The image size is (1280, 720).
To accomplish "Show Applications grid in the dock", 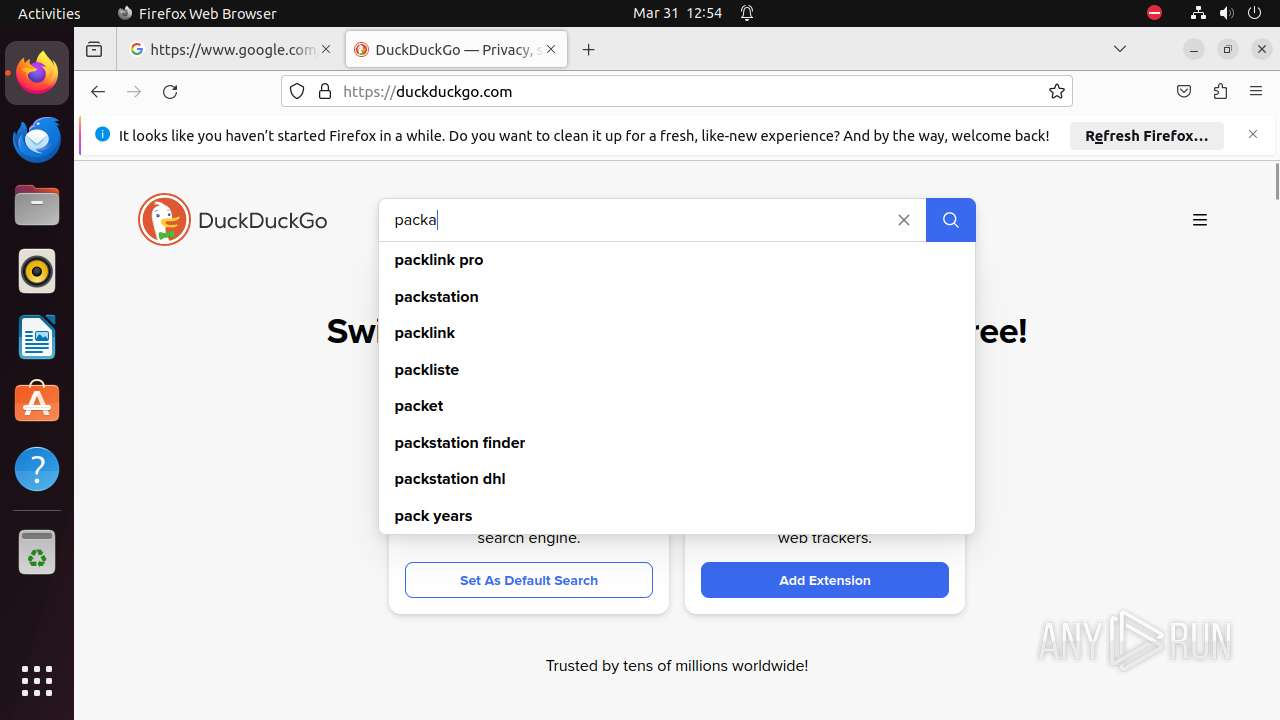I will tap(37, 680).
